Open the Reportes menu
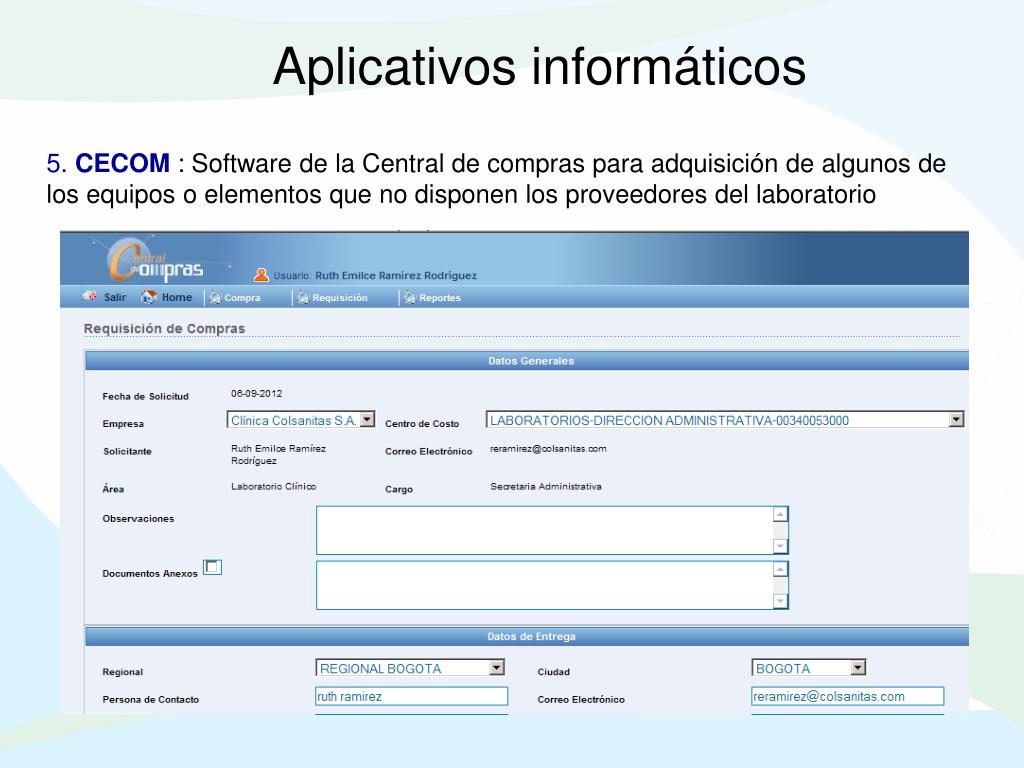The height and width of the screenshot is (768, 1024). (440, 298)
